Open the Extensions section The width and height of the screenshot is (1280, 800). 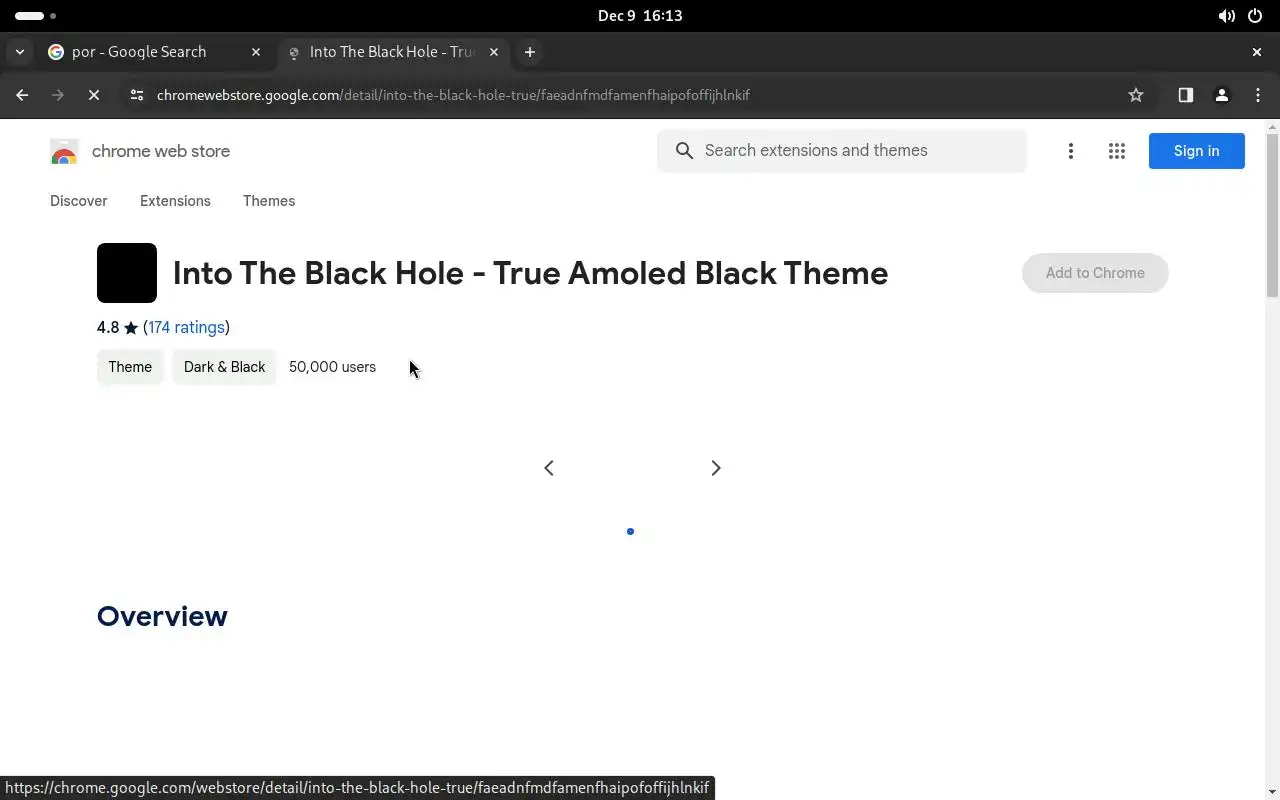175,201
